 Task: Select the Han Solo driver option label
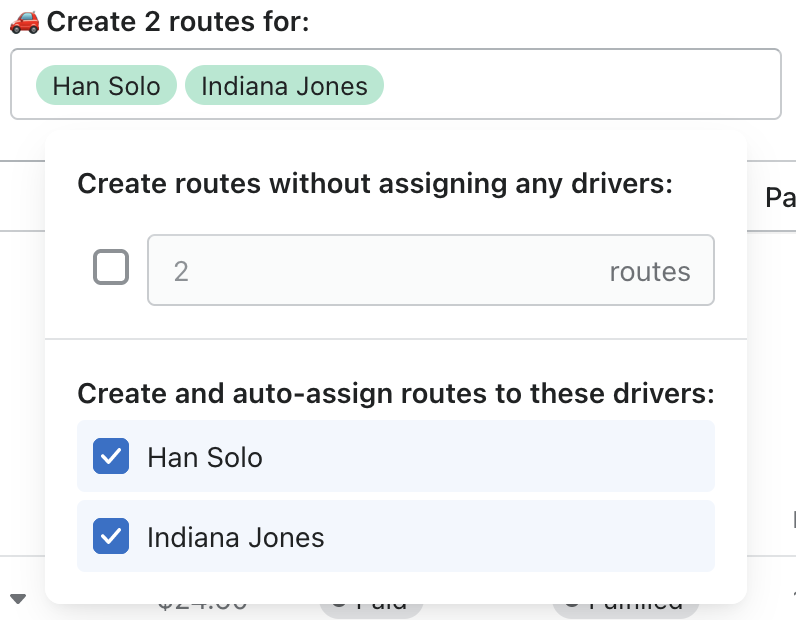[x=205, y=458]
